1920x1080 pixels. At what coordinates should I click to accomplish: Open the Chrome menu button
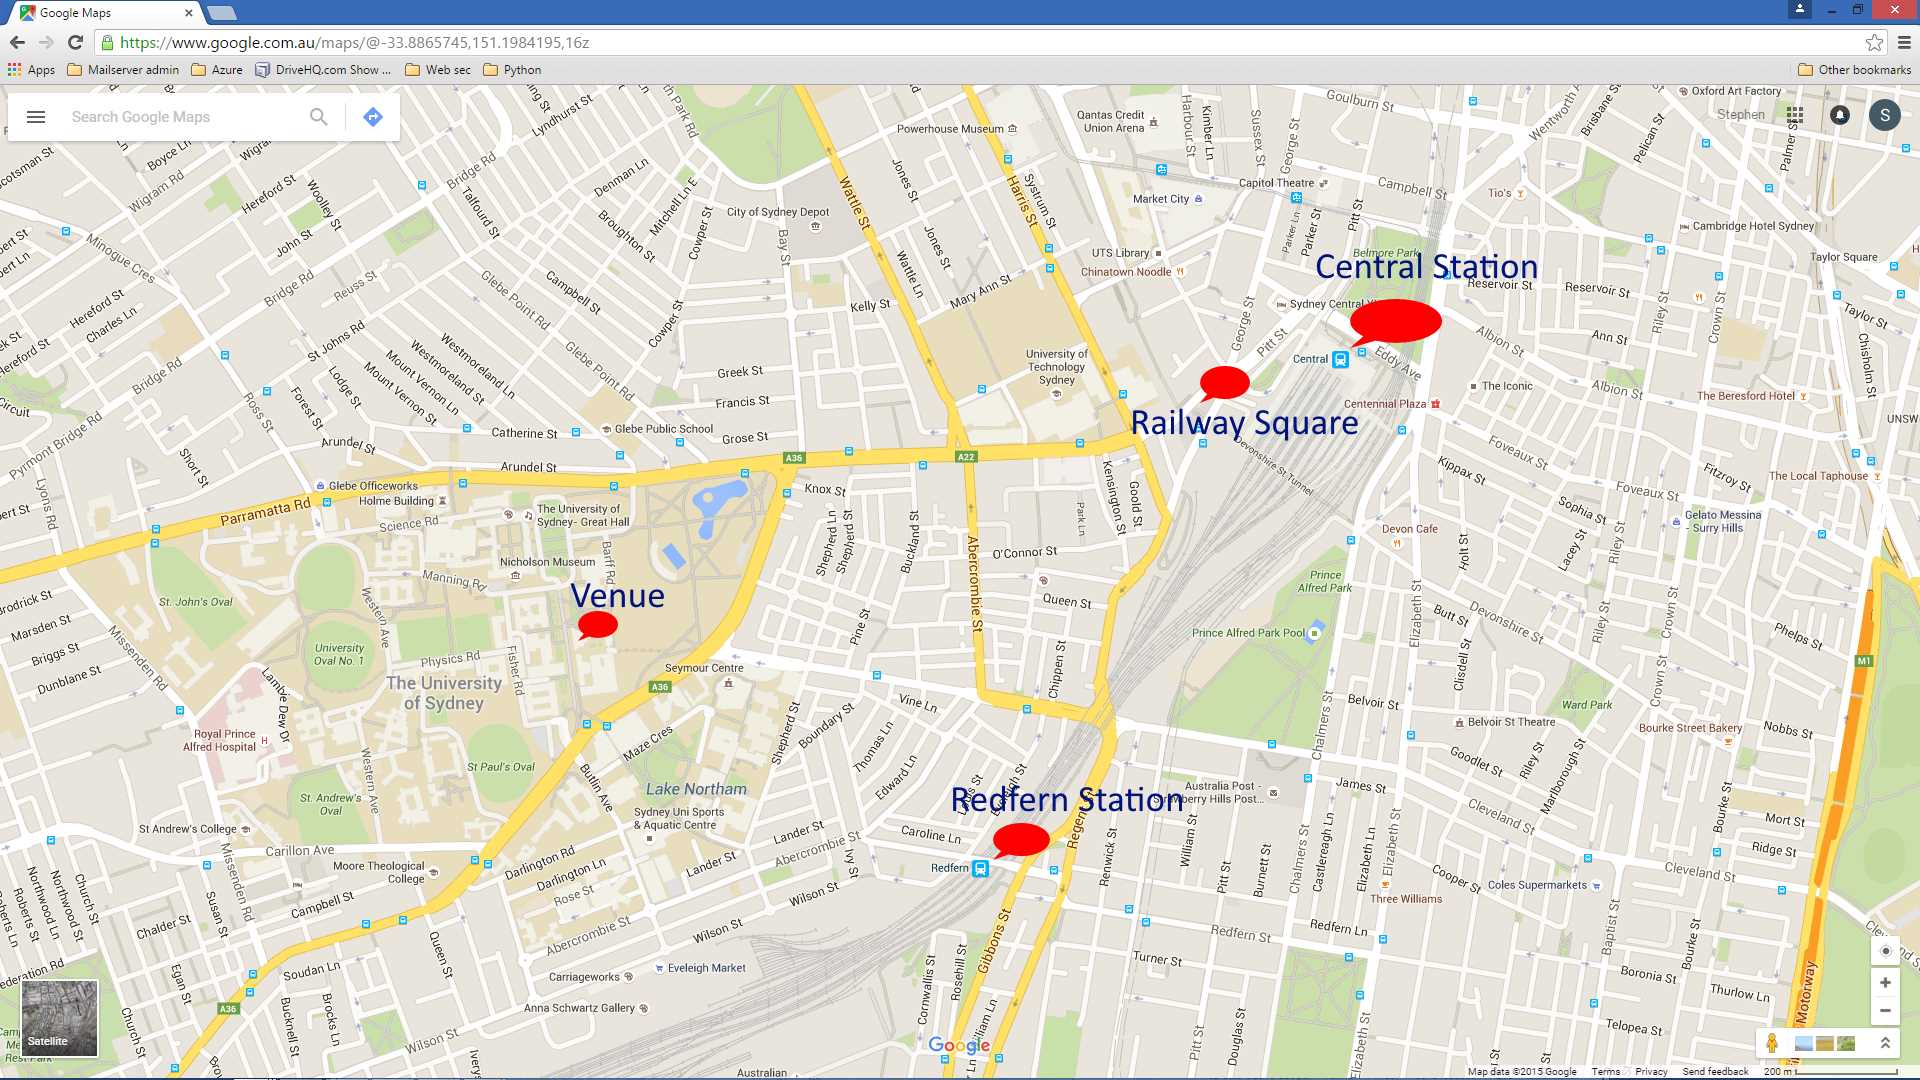[x=1904, y=43]
